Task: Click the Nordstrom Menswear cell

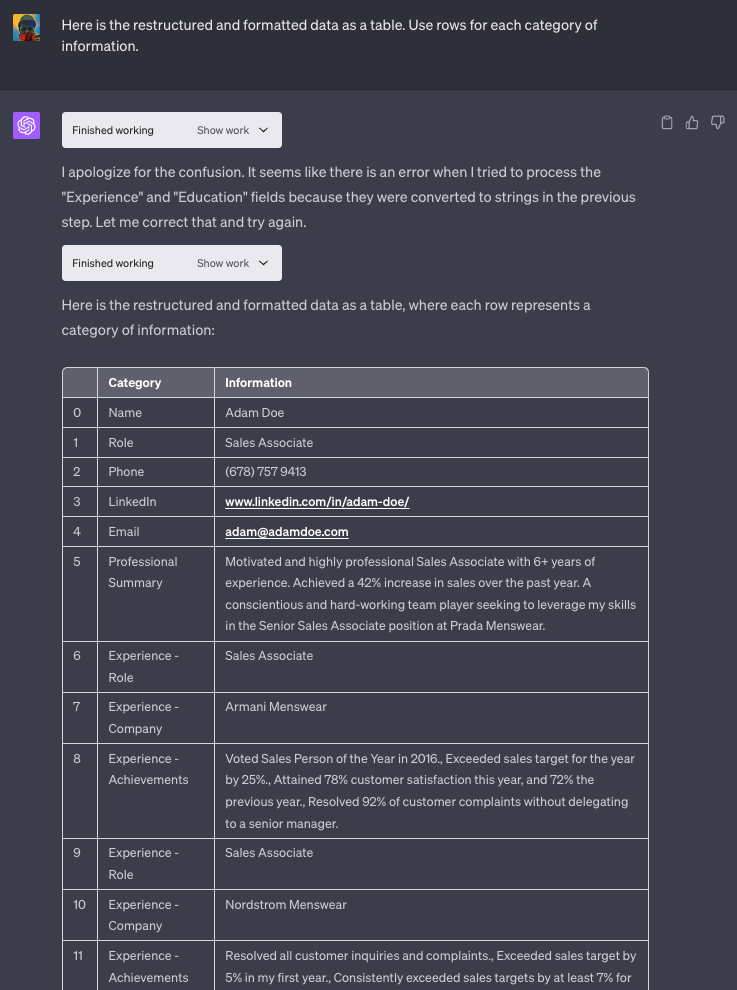Action: (x=286, y=905)
